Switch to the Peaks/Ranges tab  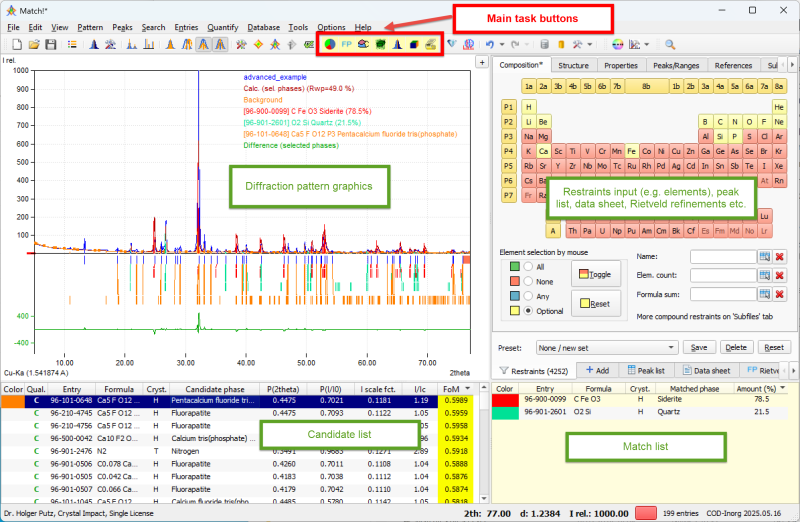point(678,65)
